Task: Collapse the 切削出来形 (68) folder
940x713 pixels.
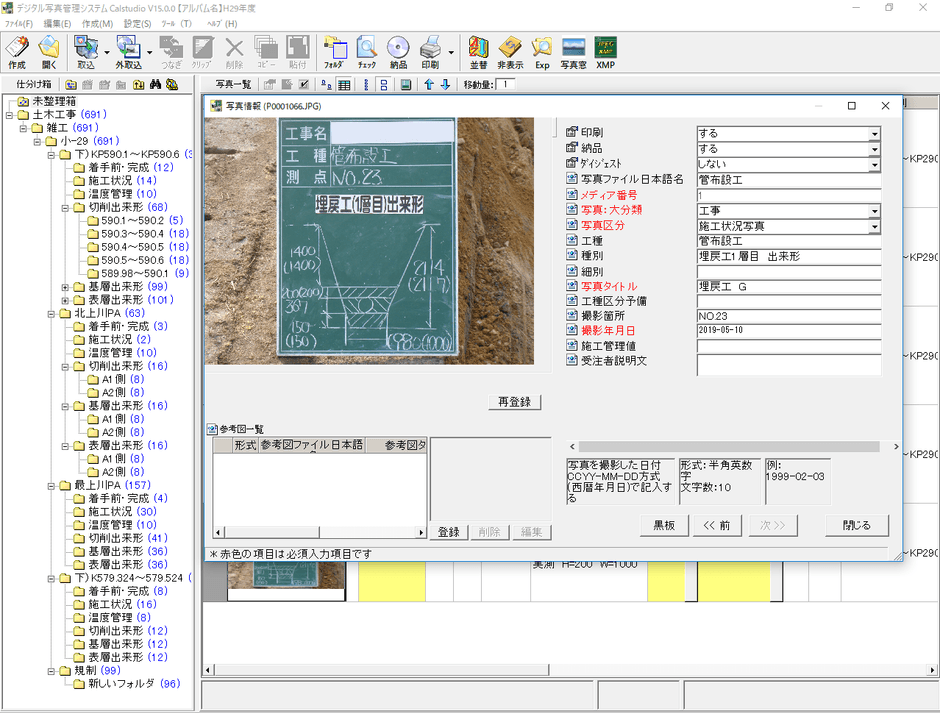Action: (x=66, y=207)
